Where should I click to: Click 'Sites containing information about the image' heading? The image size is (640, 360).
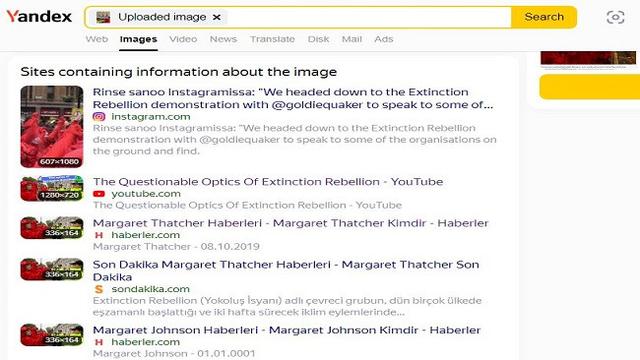pos(179,72)
